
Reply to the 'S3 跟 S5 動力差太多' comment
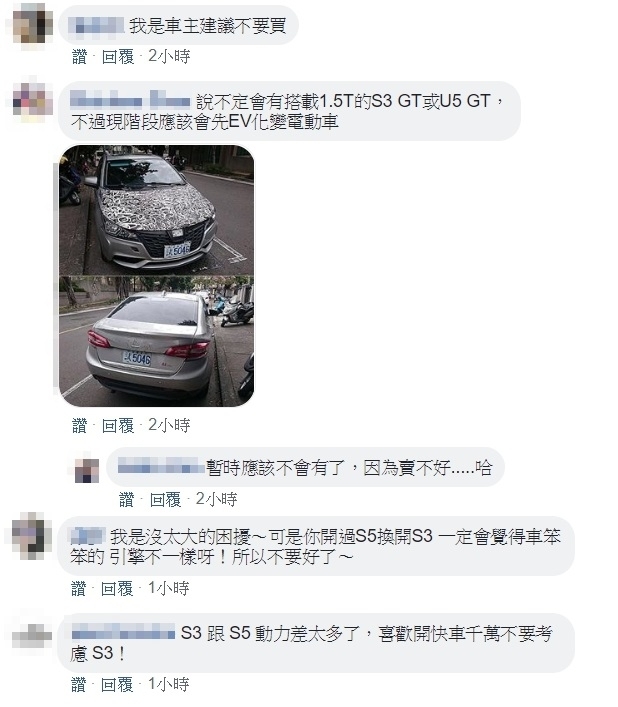click(x=117, y=685)
